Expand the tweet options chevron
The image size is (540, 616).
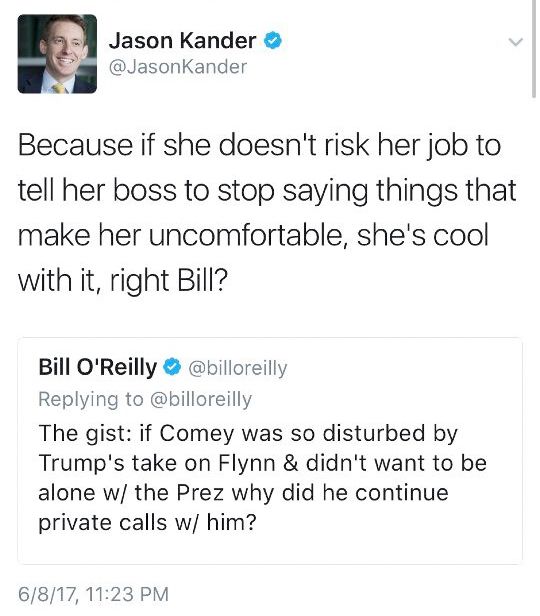click(515, 41)
